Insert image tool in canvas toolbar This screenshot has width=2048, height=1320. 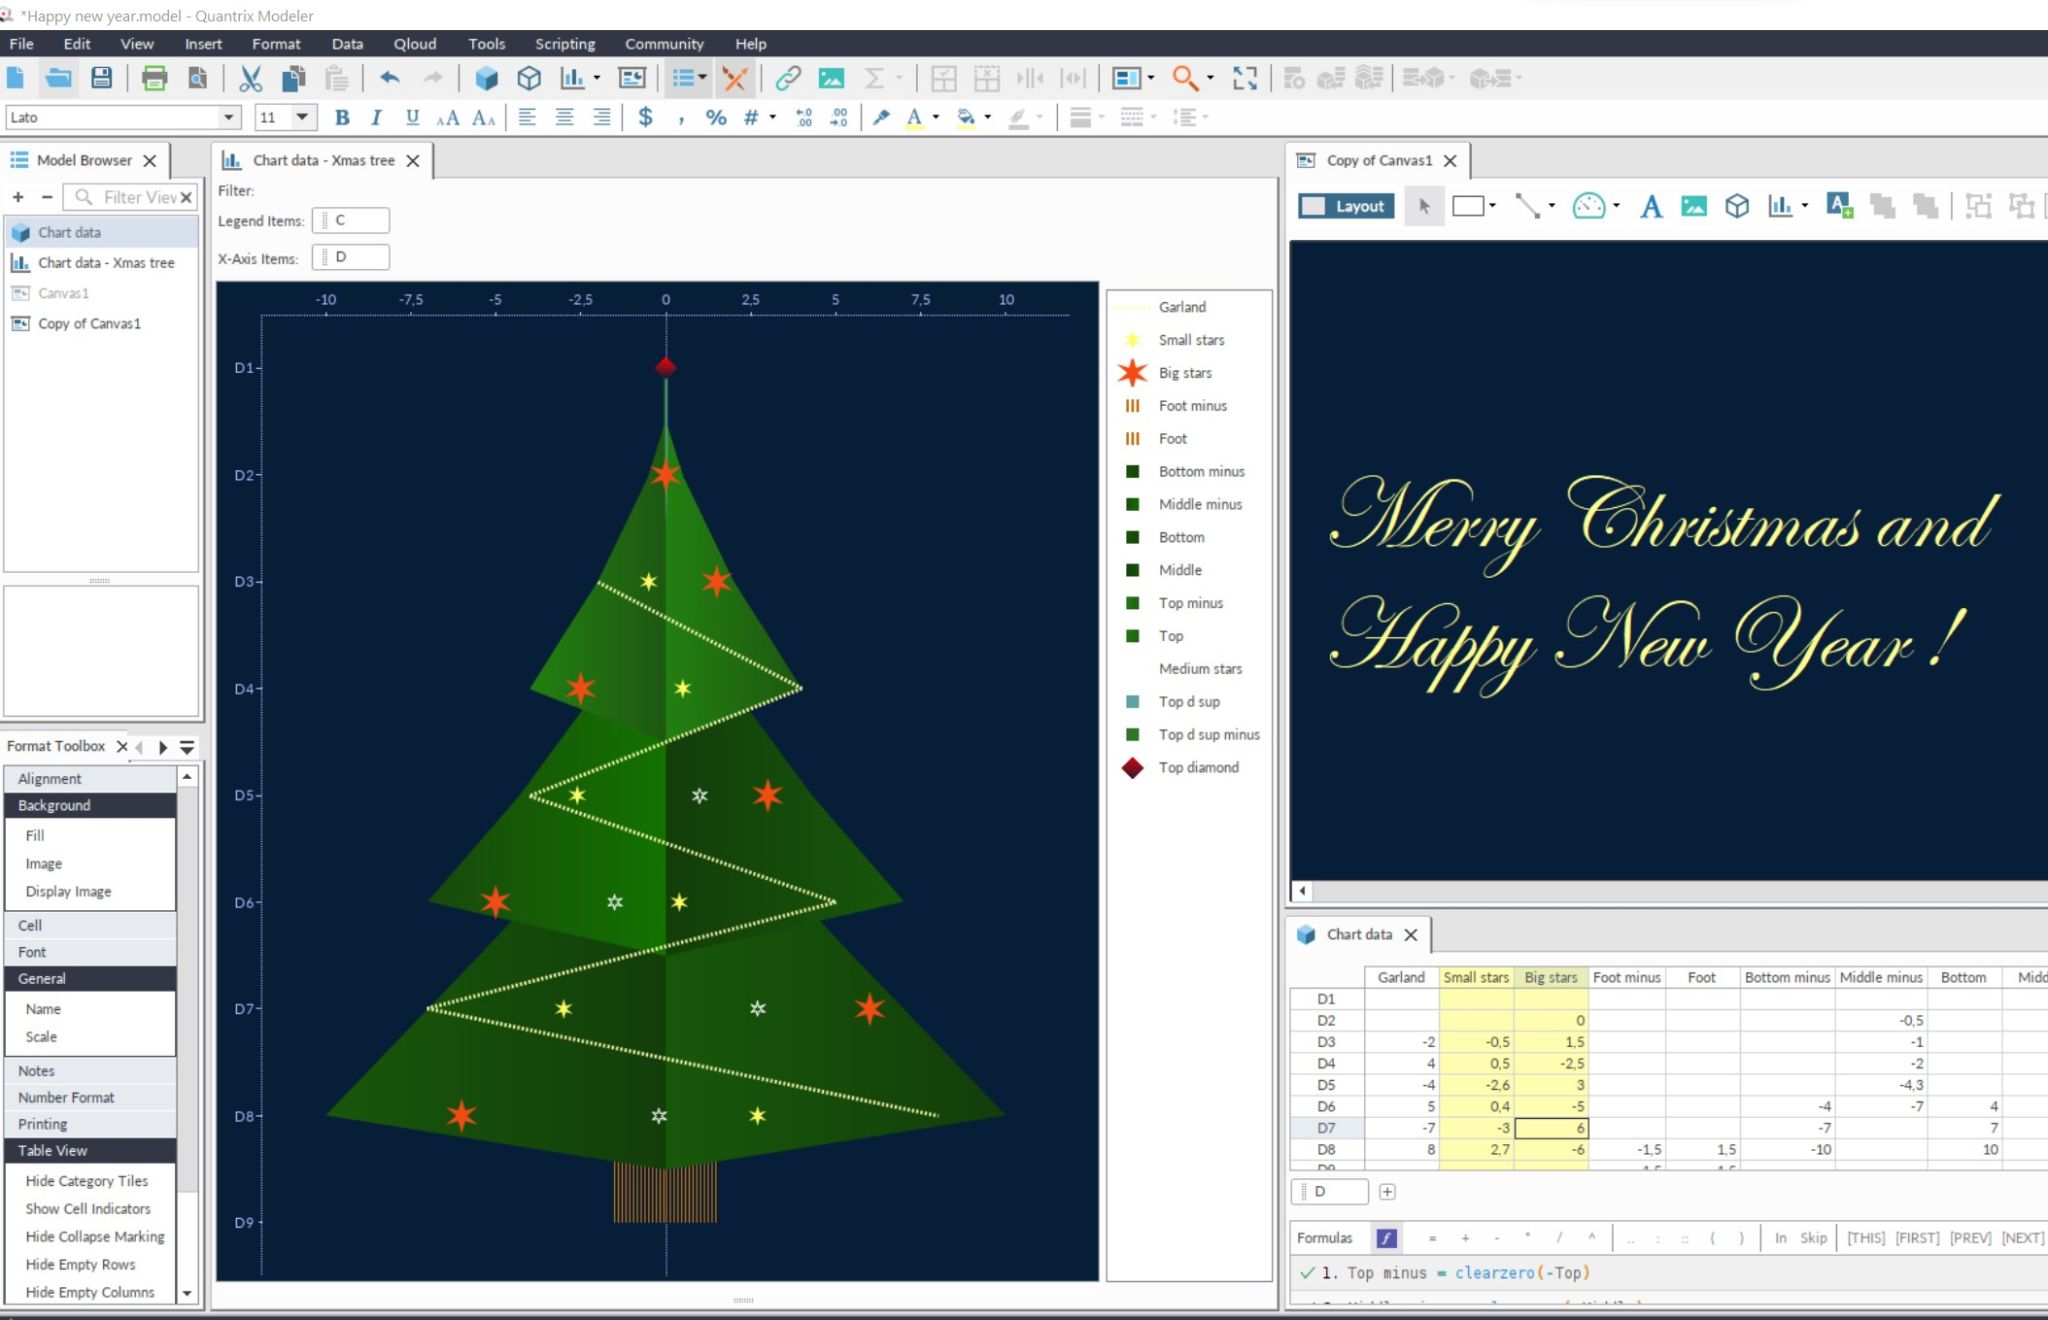coord(1694,207)
